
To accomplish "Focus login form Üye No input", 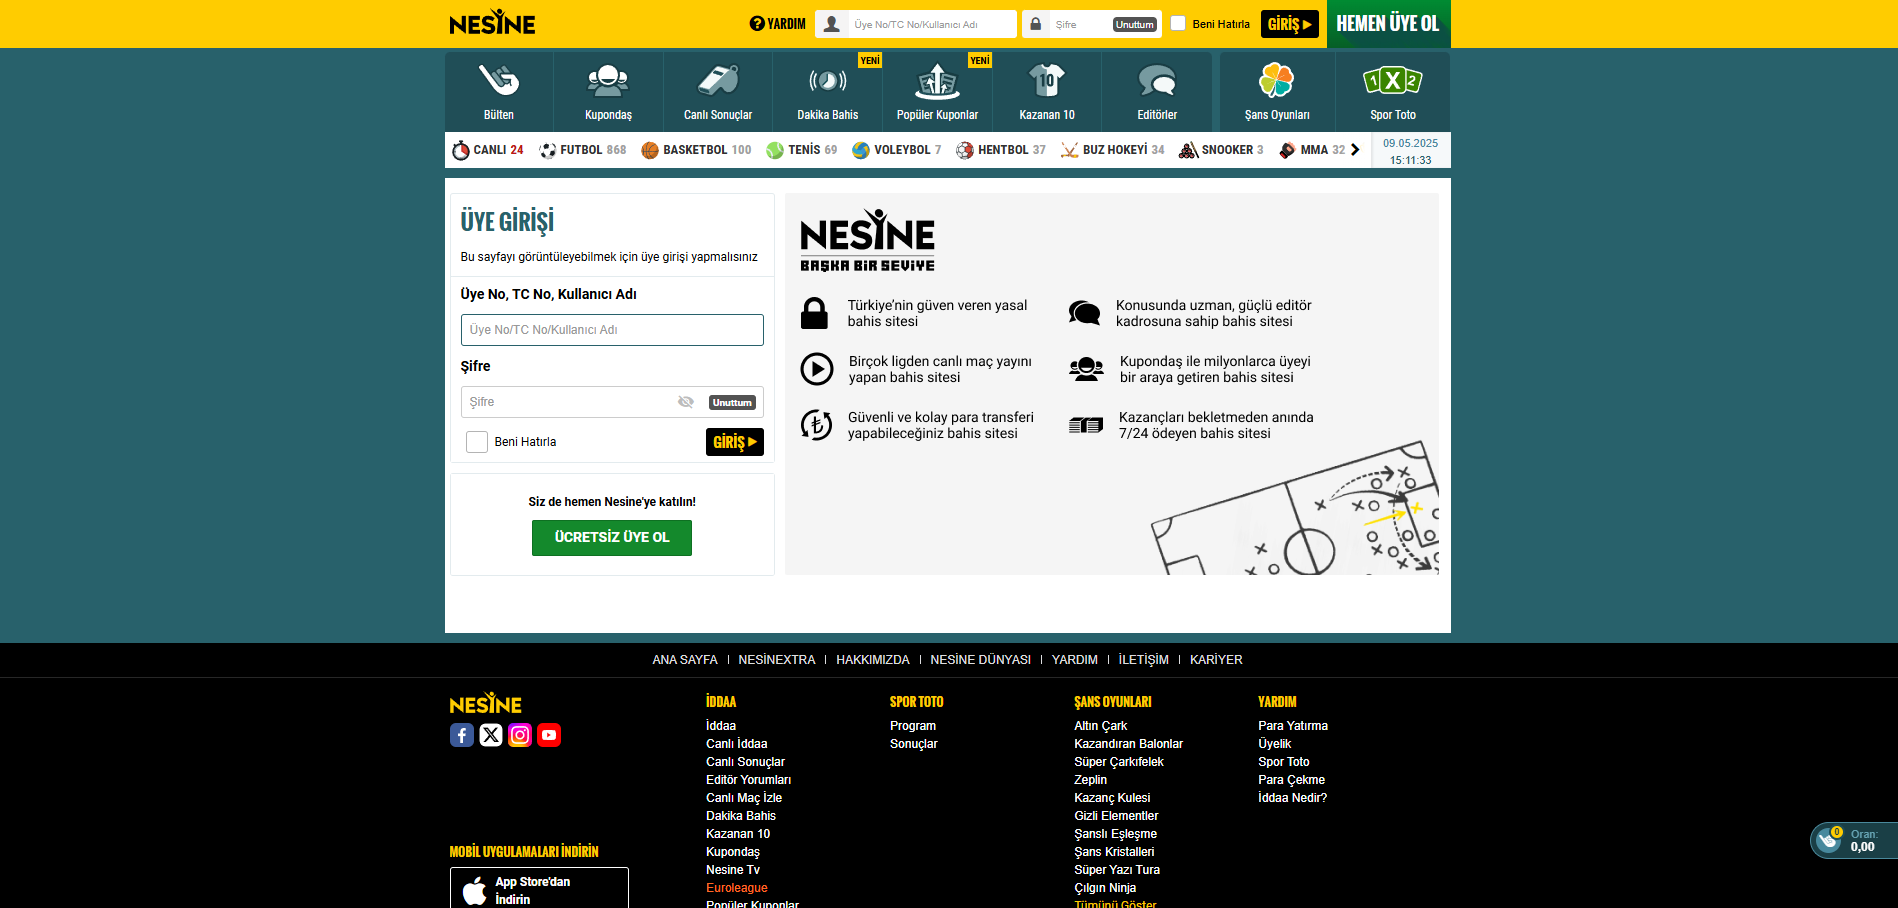I will 612,330.
